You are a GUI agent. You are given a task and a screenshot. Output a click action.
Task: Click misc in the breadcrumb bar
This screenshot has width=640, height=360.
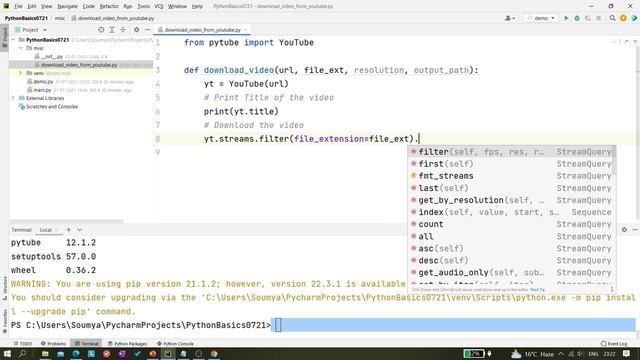pos(60,18)
